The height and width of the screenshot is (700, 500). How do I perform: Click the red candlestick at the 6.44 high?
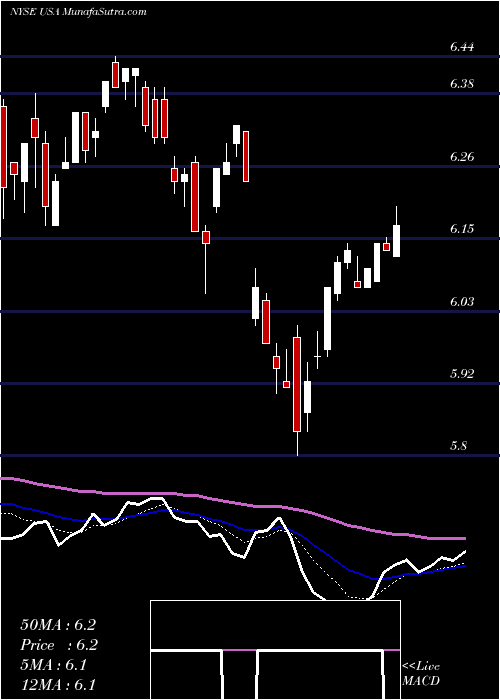pos(116,73)
